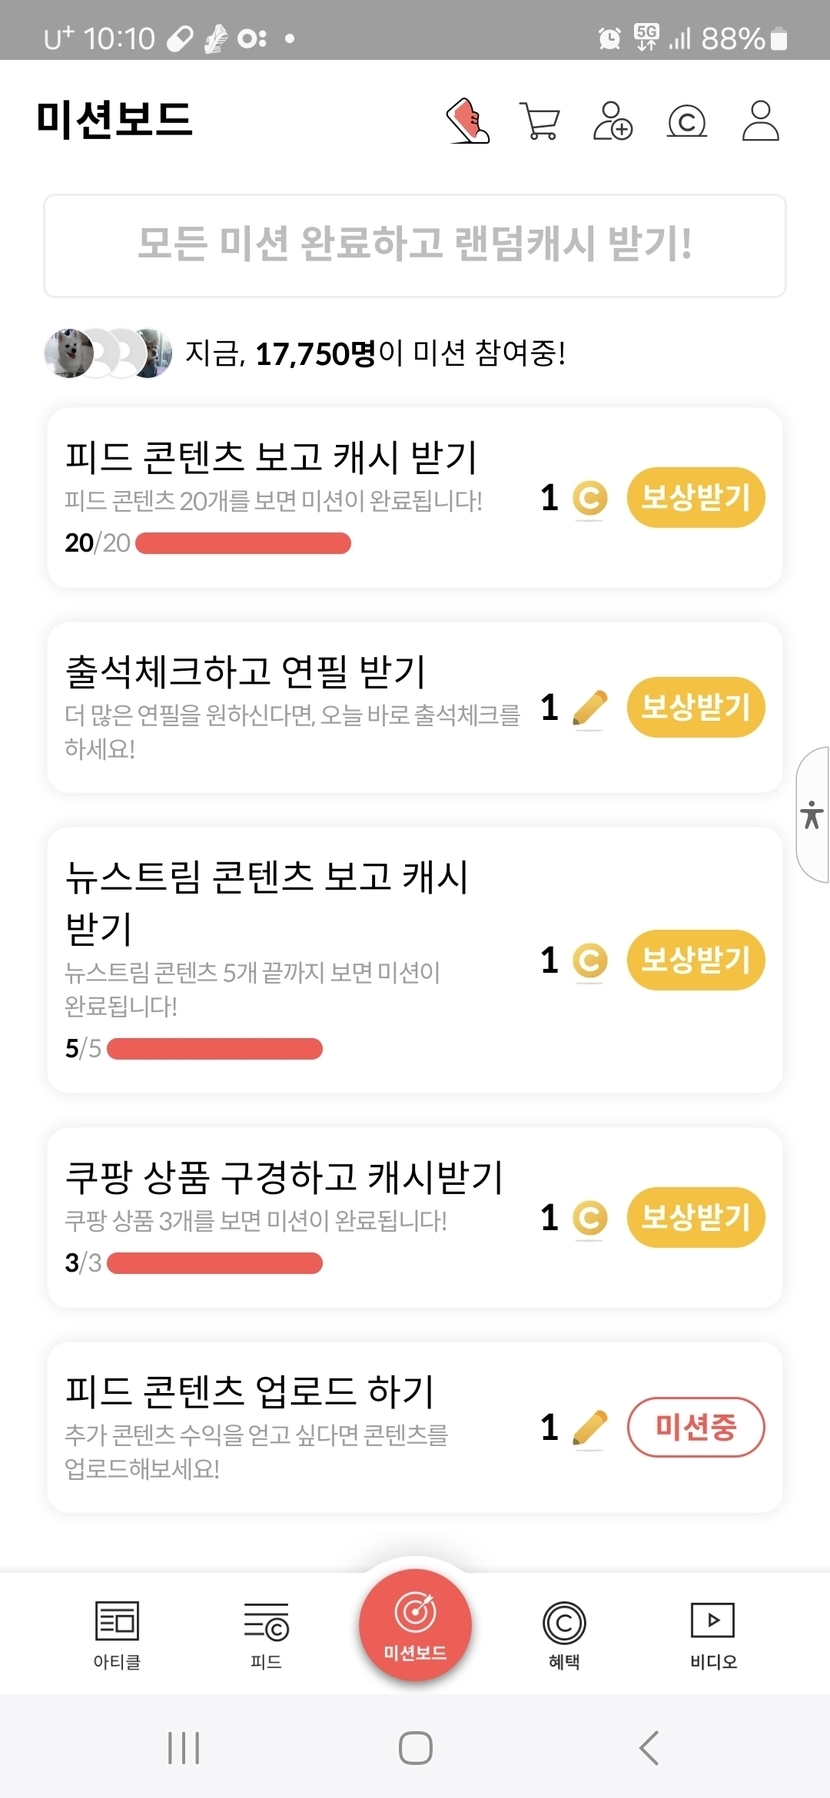
Task: Tap the invite friend icon
Action: tap(612, 121)
